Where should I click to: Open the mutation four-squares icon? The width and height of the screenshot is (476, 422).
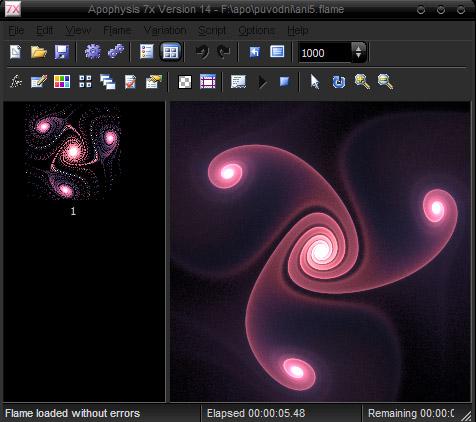(x=85, y=81)
